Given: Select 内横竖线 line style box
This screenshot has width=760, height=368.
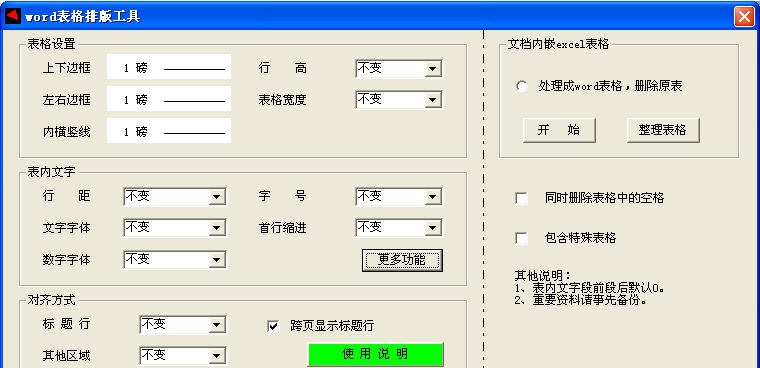Looking at the screenshot, I should click(x=169, y=131).
